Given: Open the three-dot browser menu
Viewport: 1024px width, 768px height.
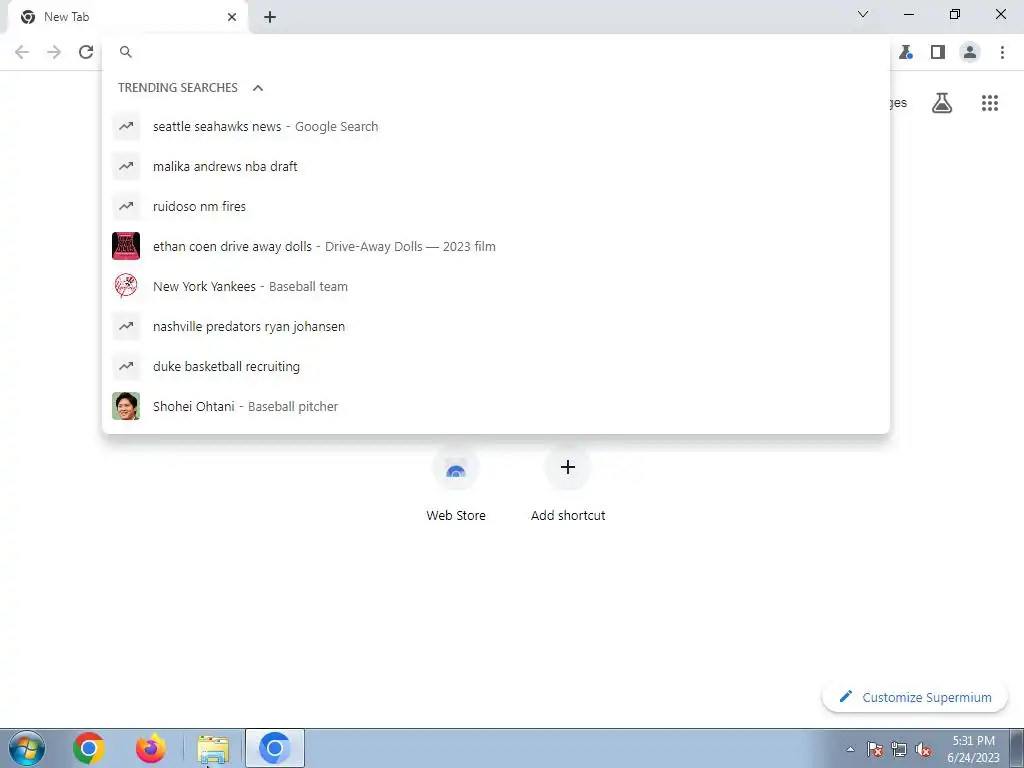Looking at the screenshot, I should (x=1002, y=52).
